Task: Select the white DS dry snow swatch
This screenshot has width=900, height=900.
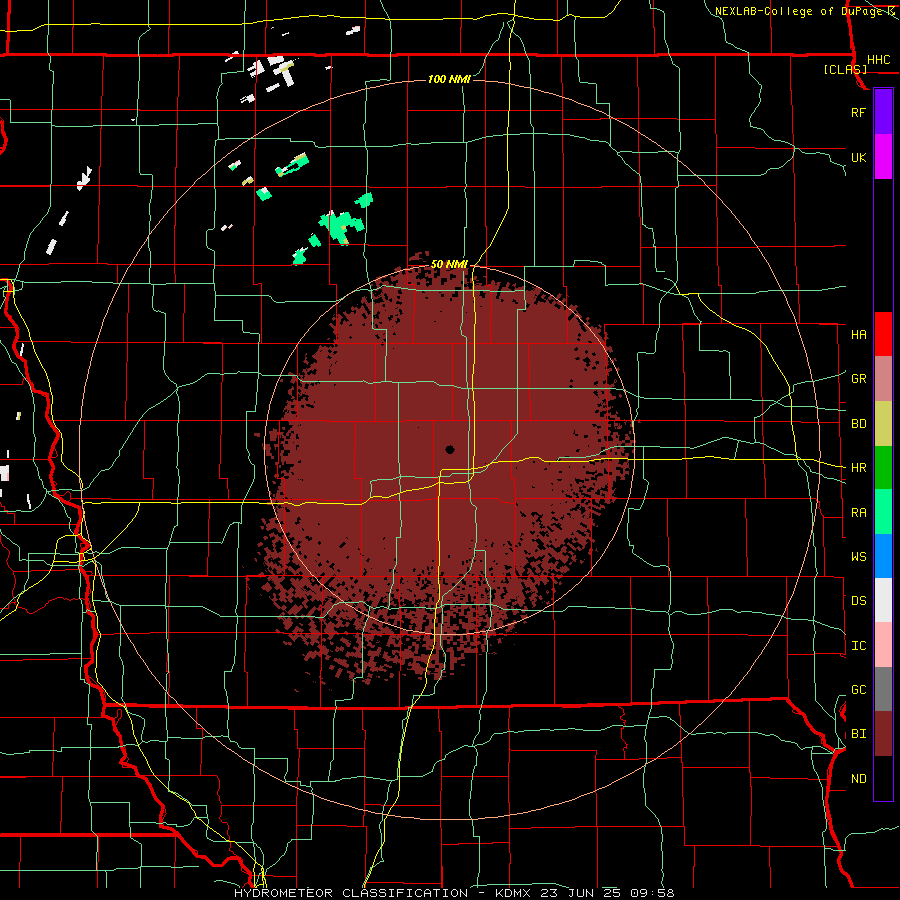Action: coord(883,600)
